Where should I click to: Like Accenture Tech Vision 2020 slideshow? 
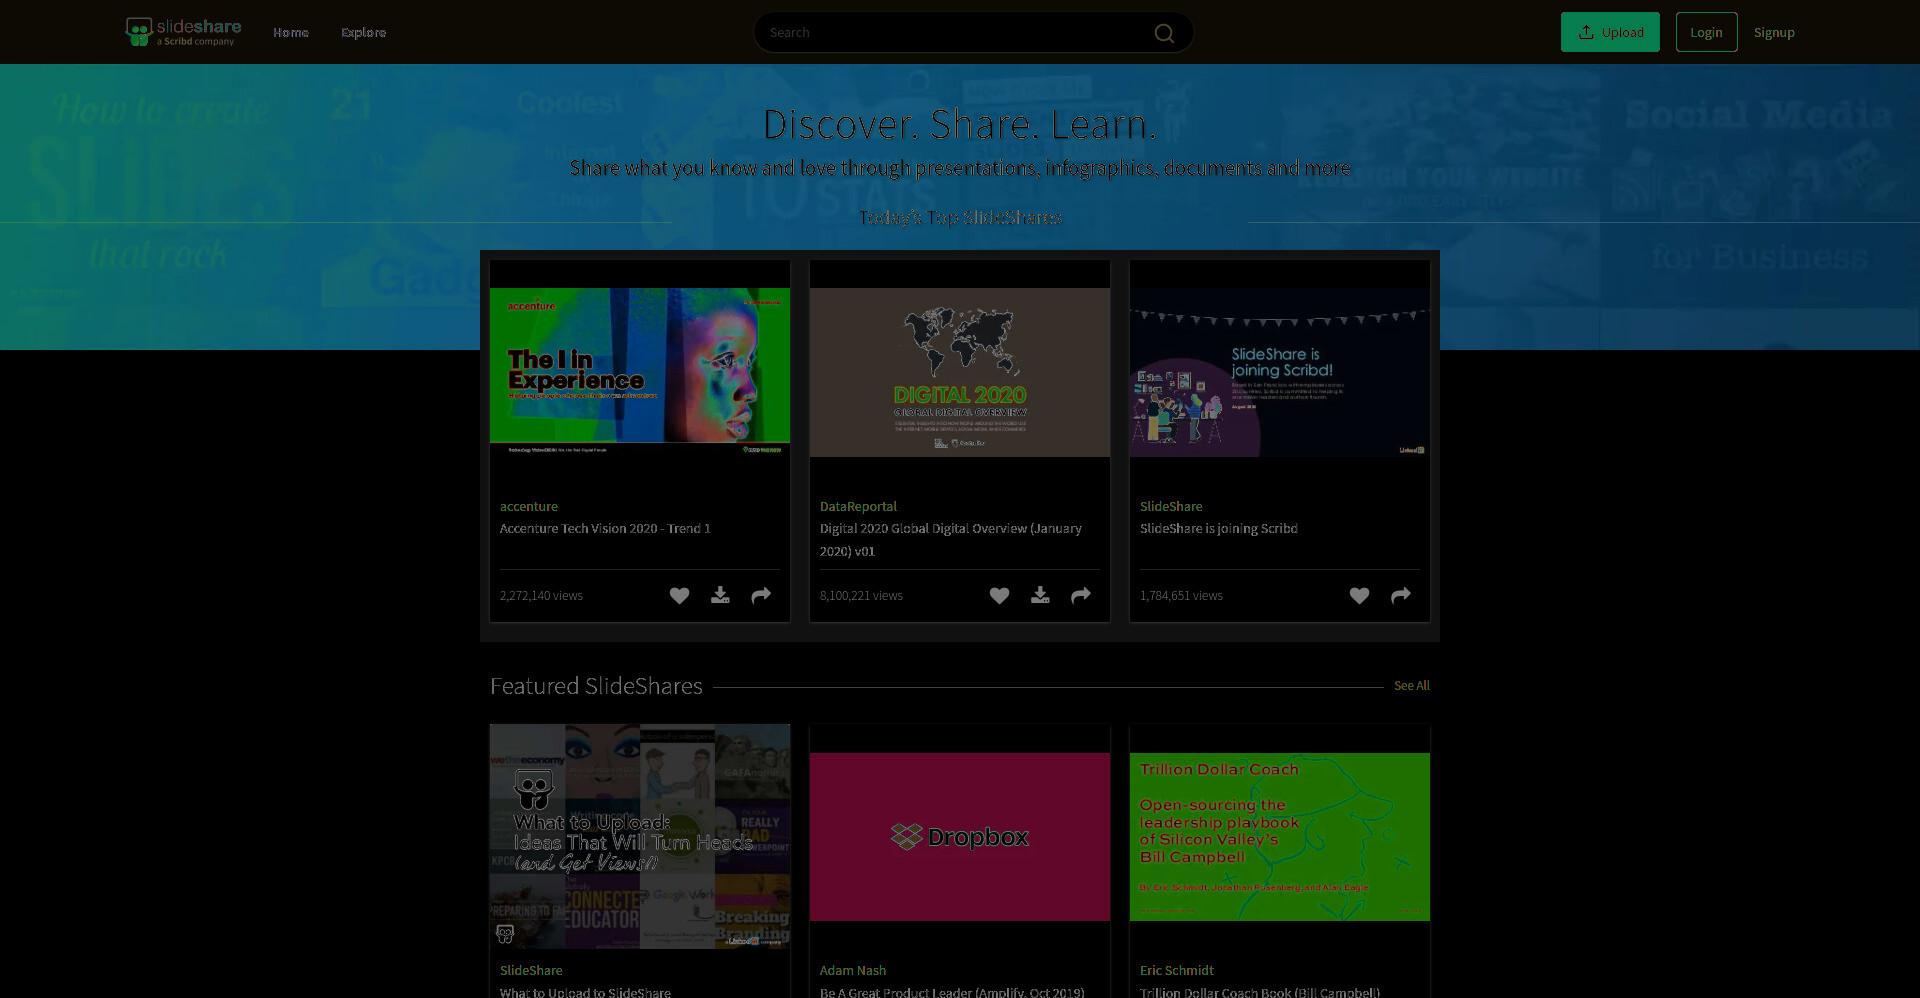(679, 596)
